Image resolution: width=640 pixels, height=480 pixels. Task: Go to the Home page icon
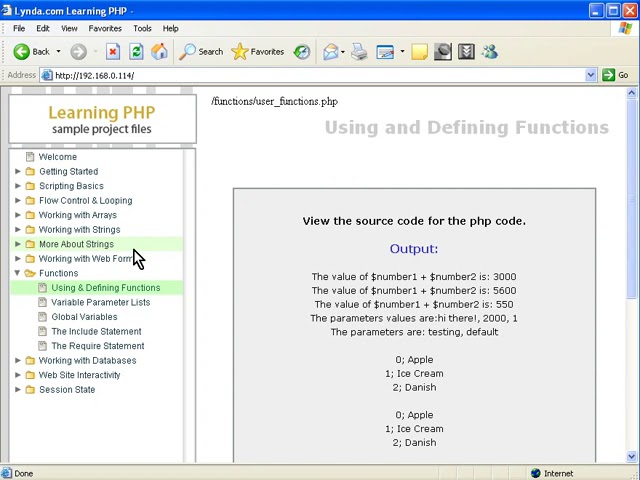159,52
